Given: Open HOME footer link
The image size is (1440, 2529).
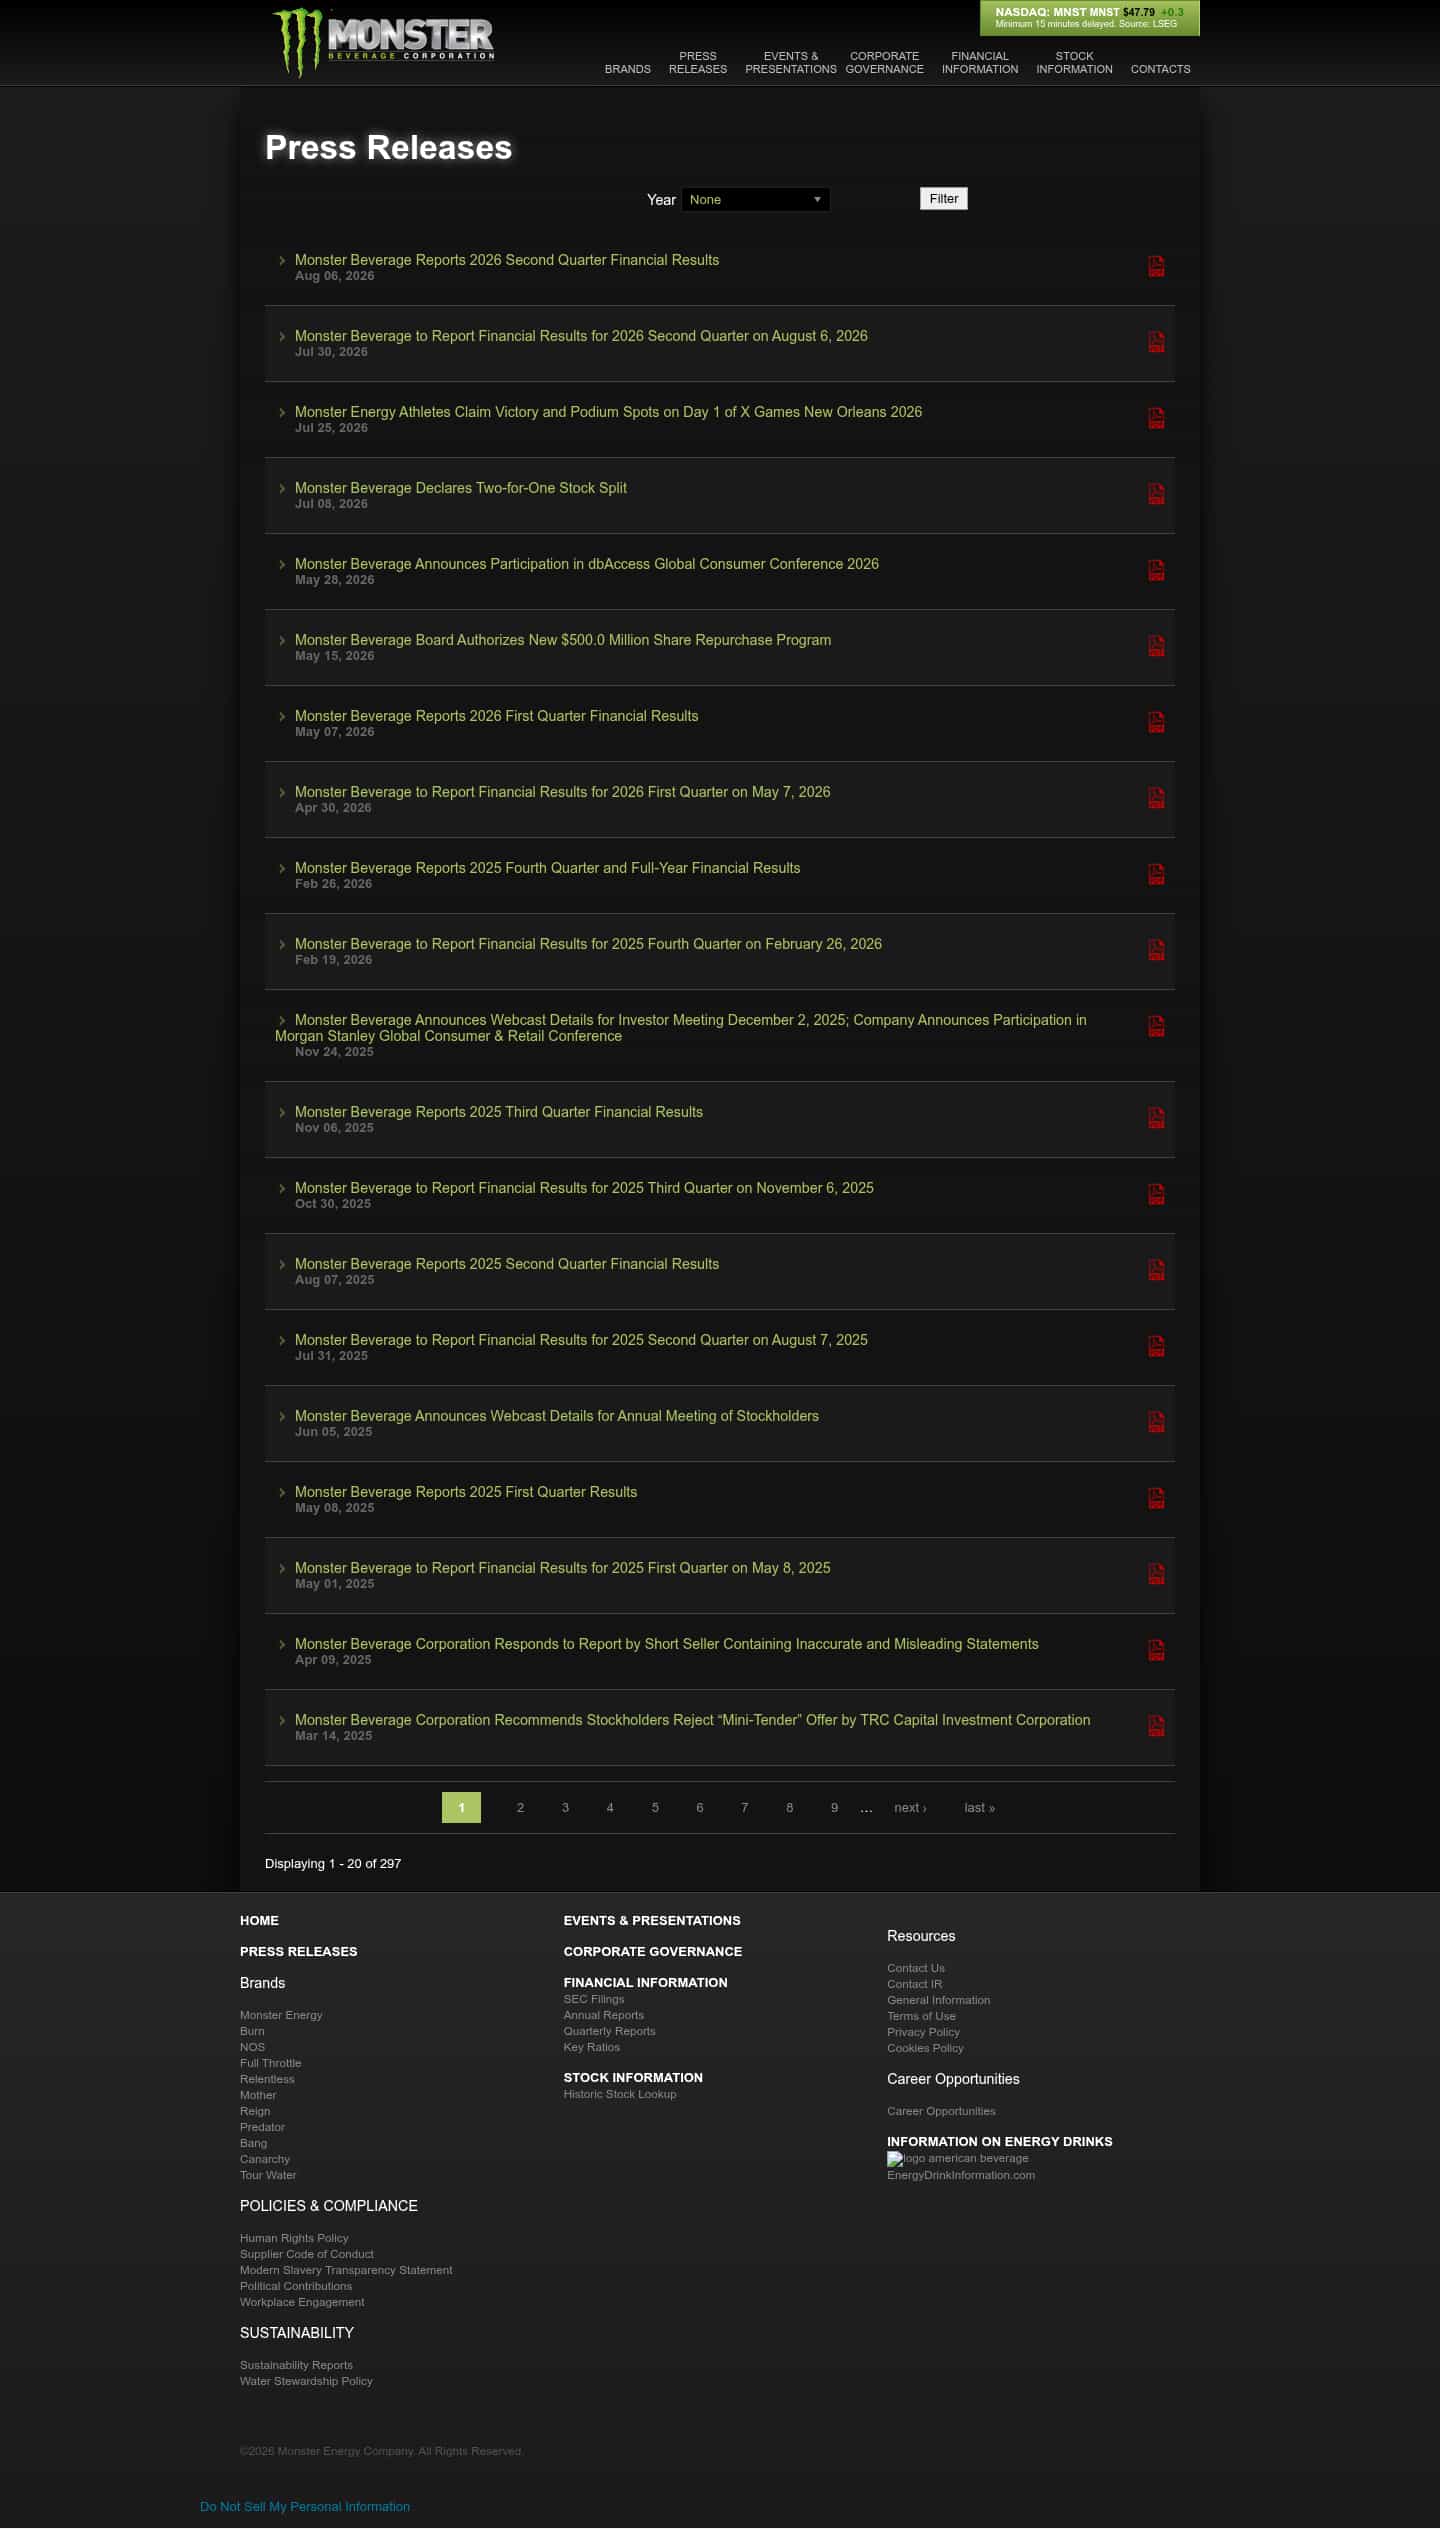Looking at the screenshot, I should click(x=259, y=1920).
